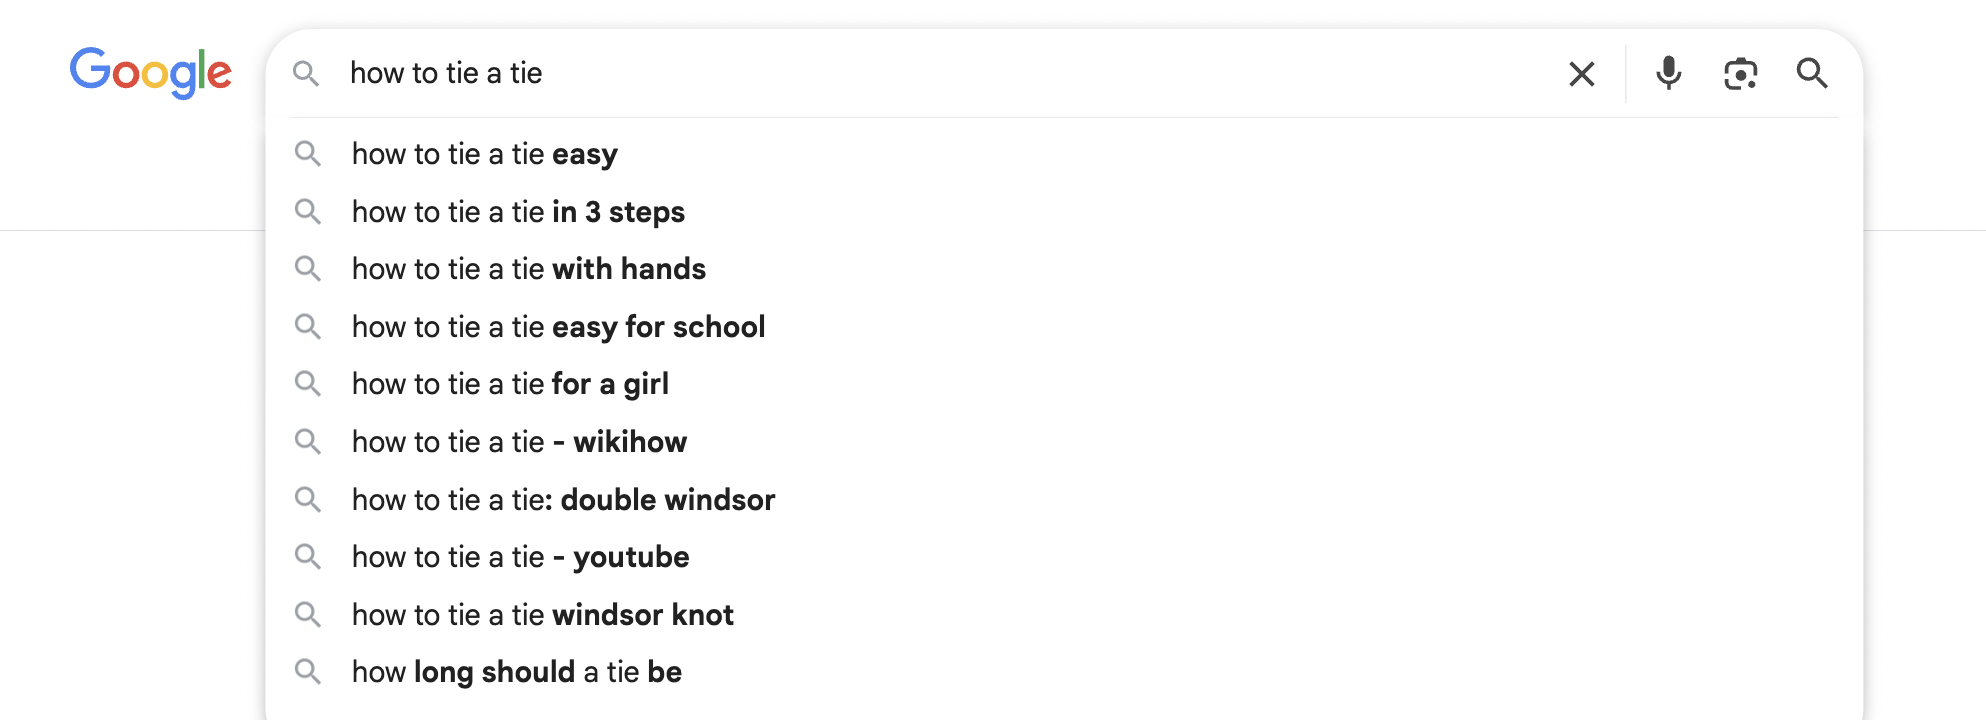Select the "windsor knot" suggestion

[x=542, y=615]
